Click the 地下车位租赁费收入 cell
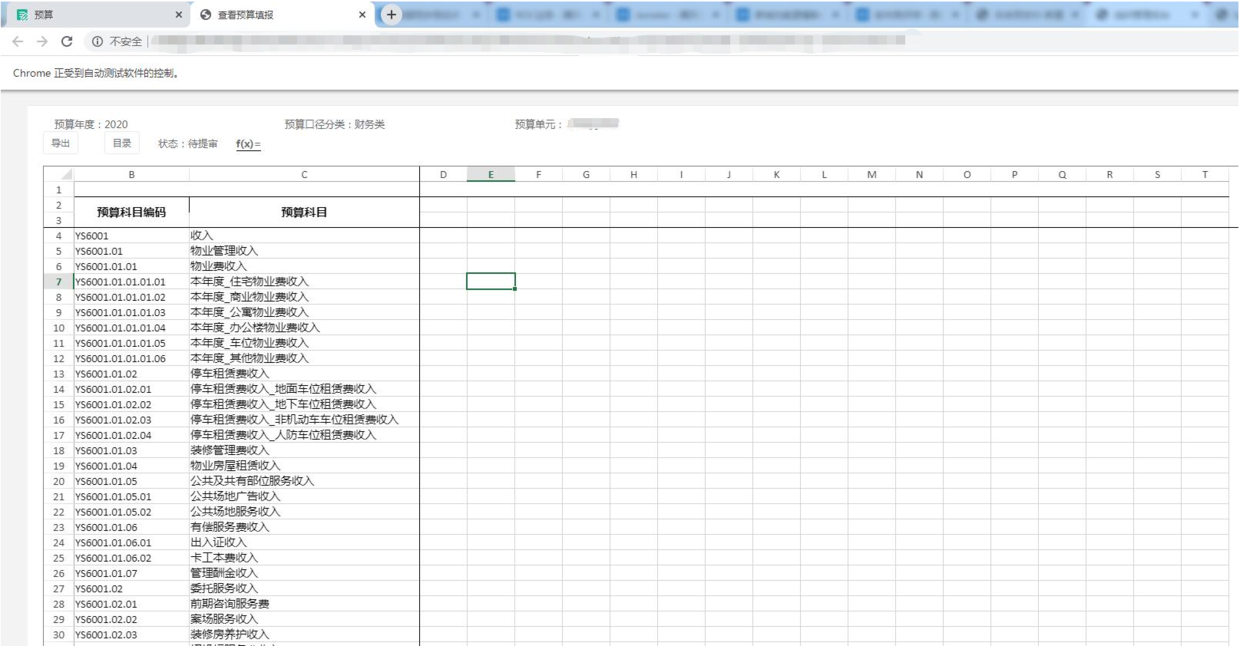Viewport: 1240px width, 646px height. pyautogui.click(x=304, y=405)
